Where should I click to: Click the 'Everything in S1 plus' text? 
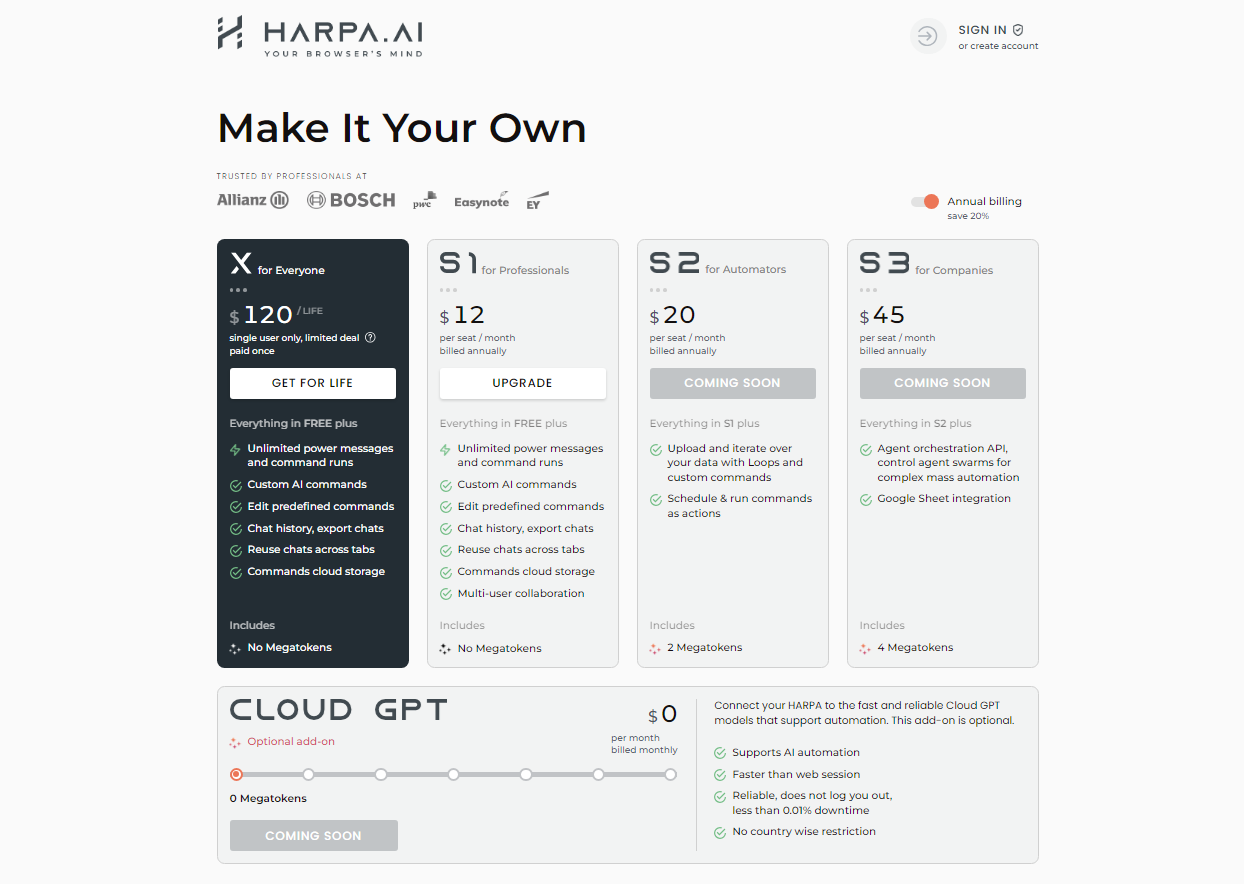(x=705, y=424)
